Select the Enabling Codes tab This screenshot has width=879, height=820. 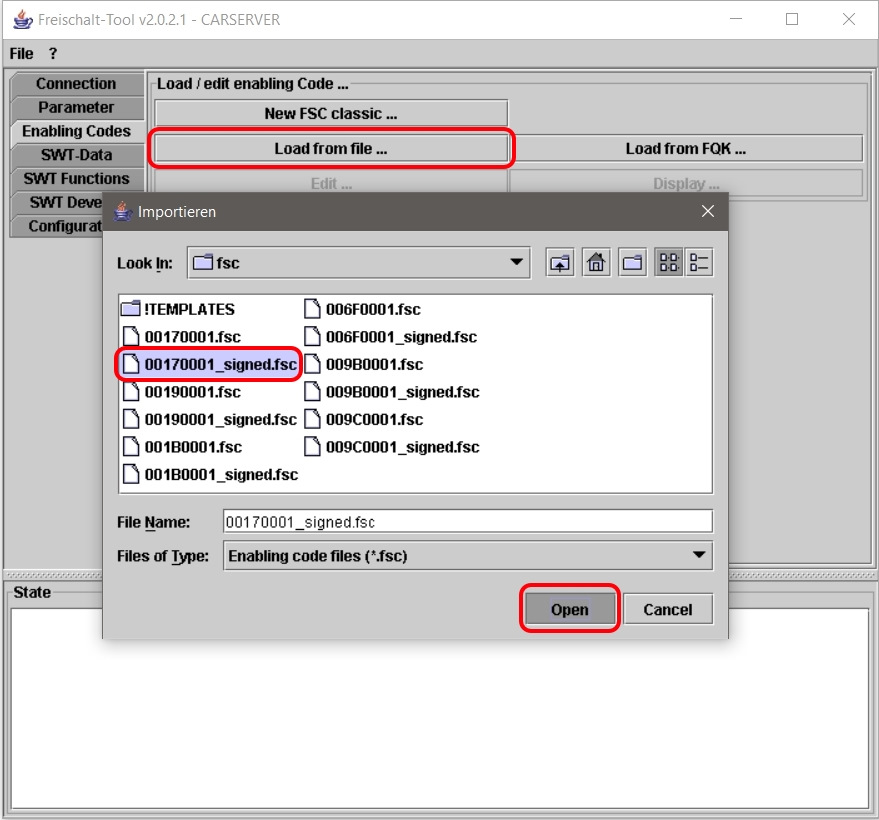click(x=76, y=131)
